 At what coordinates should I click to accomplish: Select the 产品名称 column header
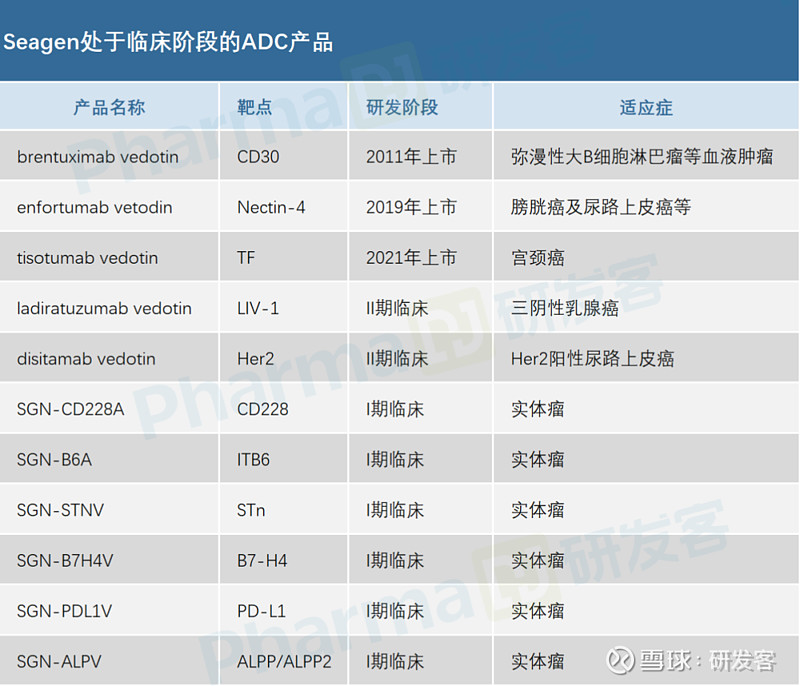click(x=109, y=106)
